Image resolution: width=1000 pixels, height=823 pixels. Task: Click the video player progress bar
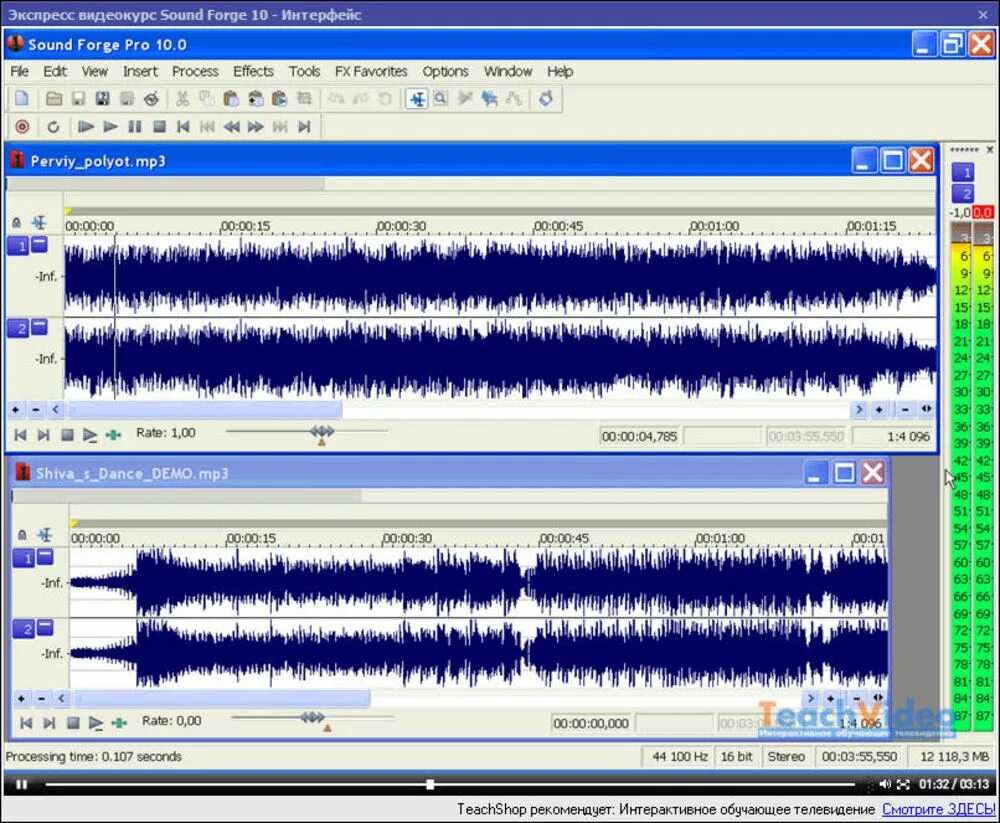pyautogui.click(x=450, y=784)
